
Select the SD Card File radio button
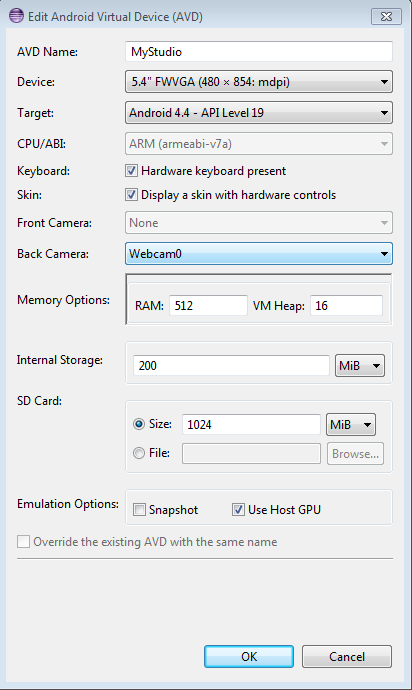[x=139, y=453]
